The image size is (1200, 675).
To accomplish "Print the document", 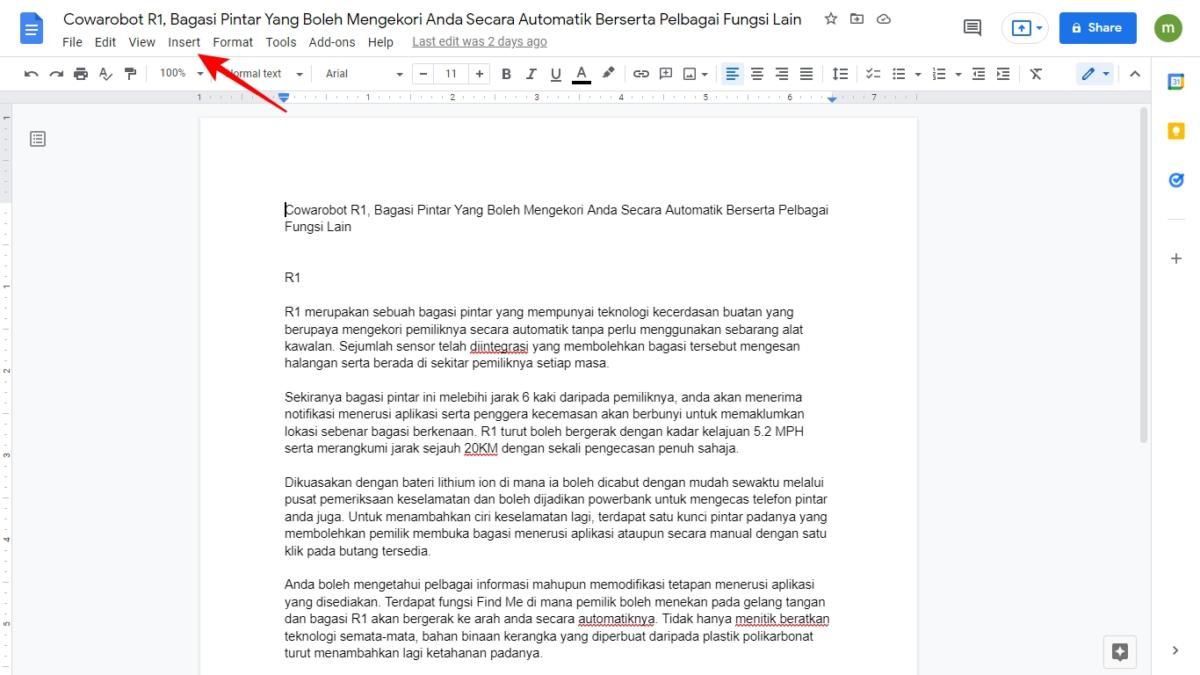I will click(81, 74).
